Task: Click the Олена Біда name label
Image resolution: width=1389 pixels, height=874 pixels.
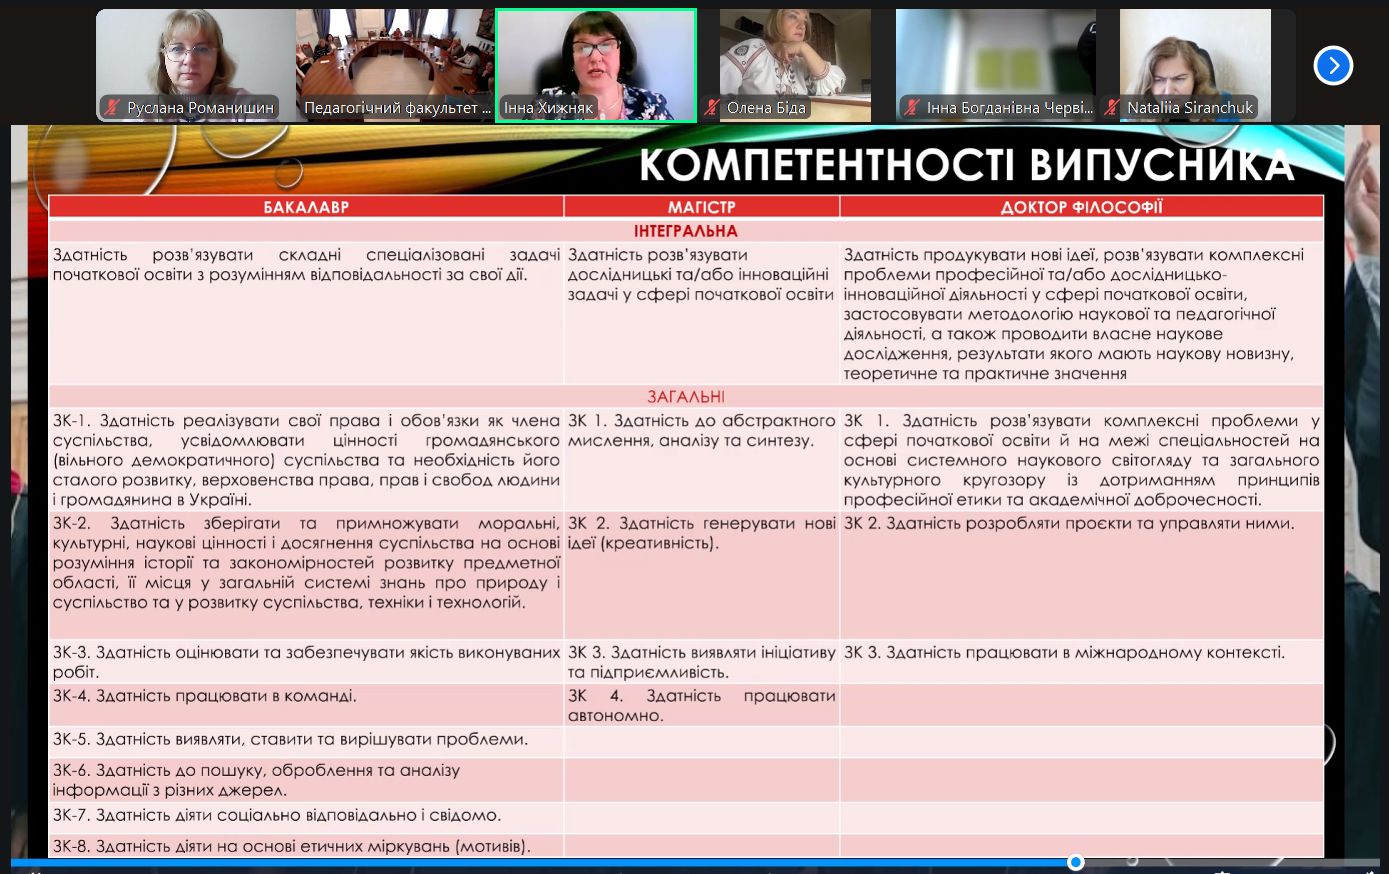Action: click(x=766, y=108)
